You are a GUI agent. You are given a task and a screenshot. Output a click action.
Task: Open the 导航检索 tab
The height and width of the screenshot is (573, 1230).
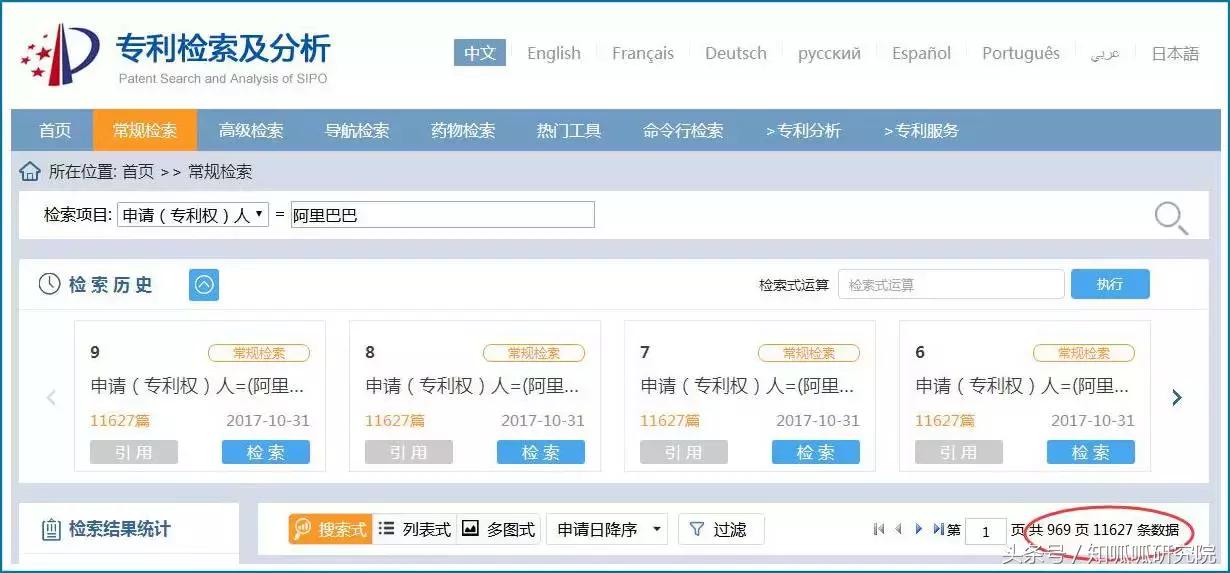coord(357,130)
